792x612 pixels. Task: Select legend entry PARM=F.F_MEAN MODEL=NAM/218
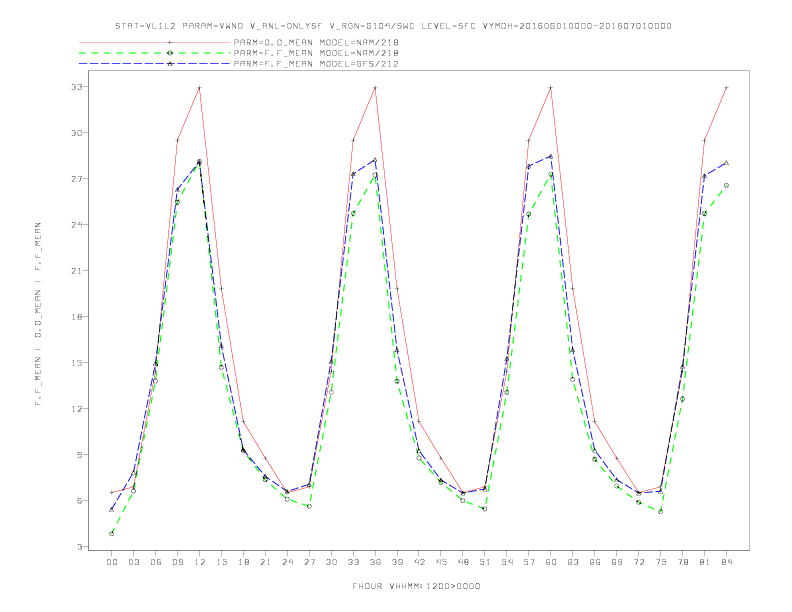coord(316,53)
